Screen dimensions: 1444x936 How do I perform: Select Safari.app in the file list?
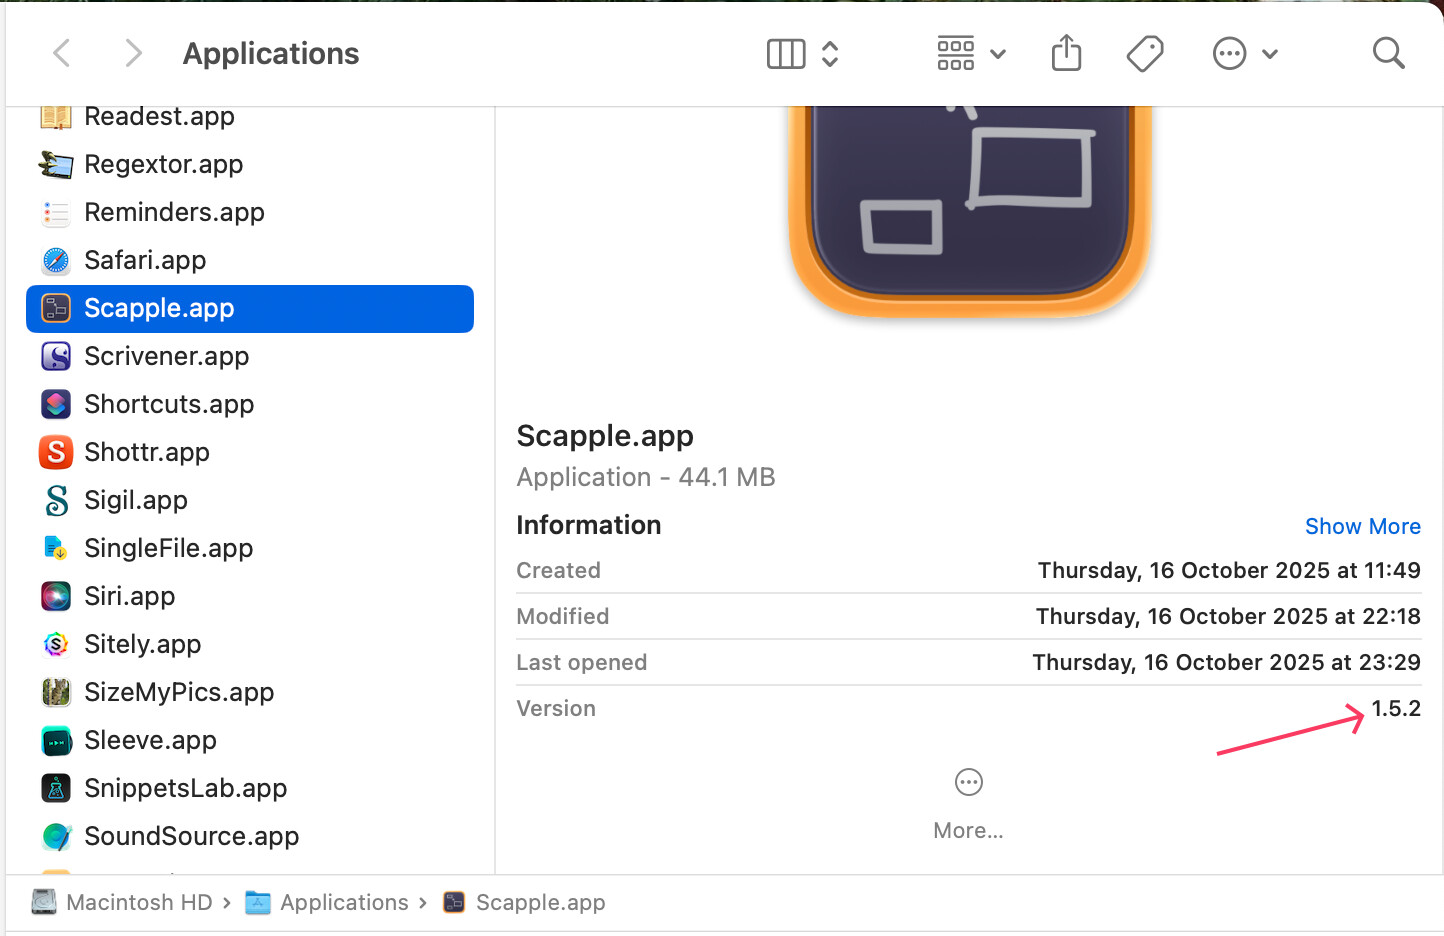(x=145, y=260)
